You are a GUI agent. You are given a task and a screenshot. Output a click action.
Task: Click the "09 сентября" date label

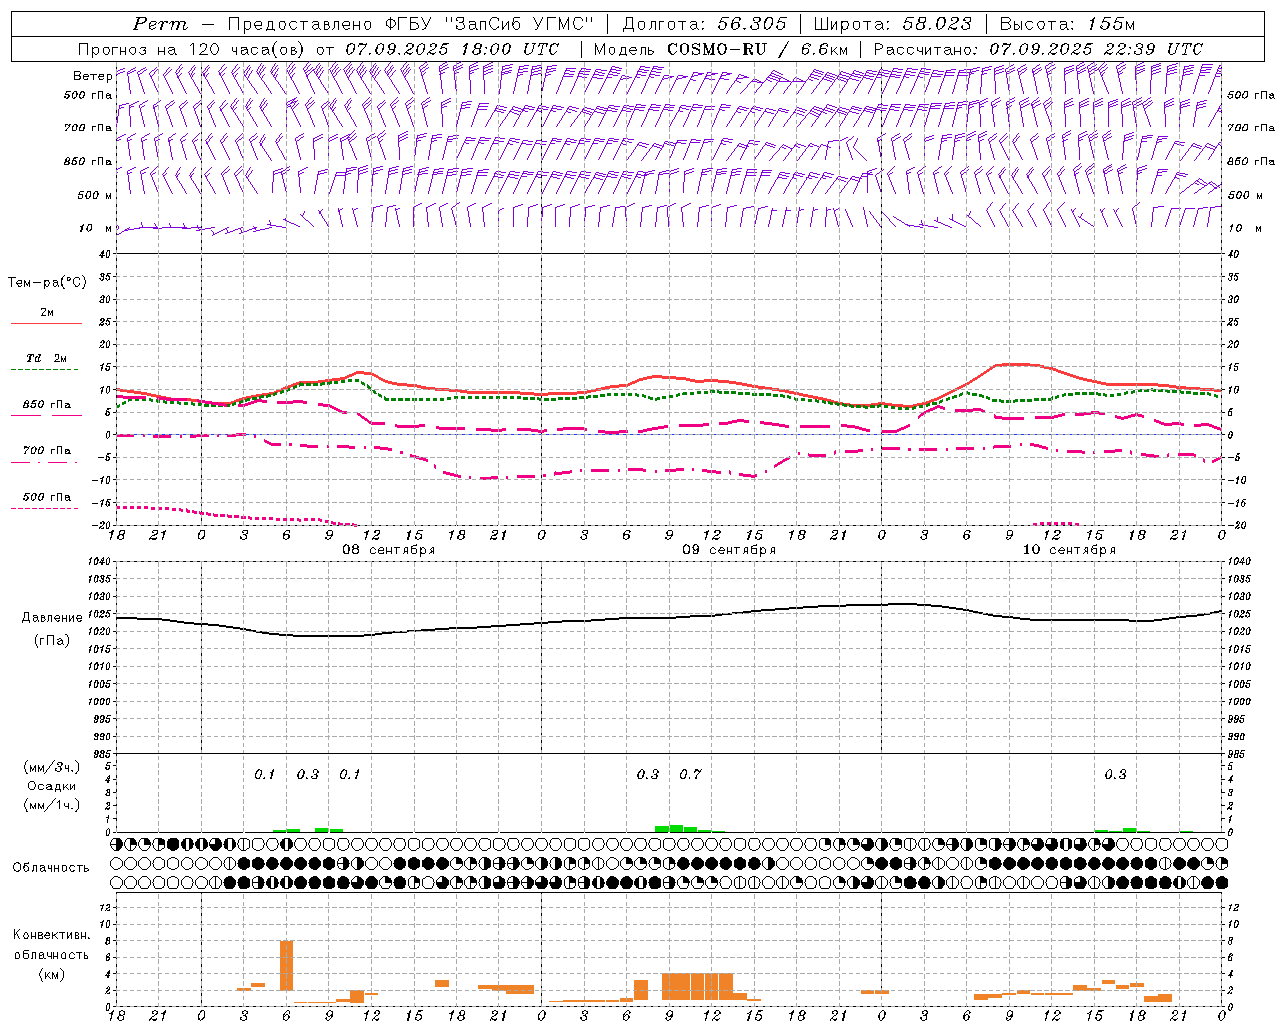pos(729,550)
